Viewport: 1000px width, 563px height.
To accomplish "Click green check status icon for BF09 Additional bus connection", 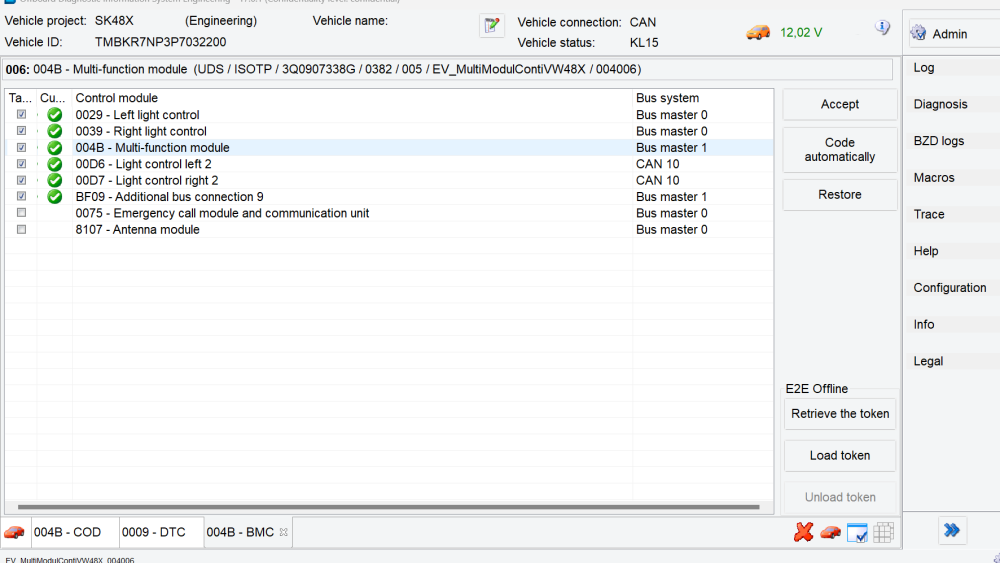I will [55, 197].
